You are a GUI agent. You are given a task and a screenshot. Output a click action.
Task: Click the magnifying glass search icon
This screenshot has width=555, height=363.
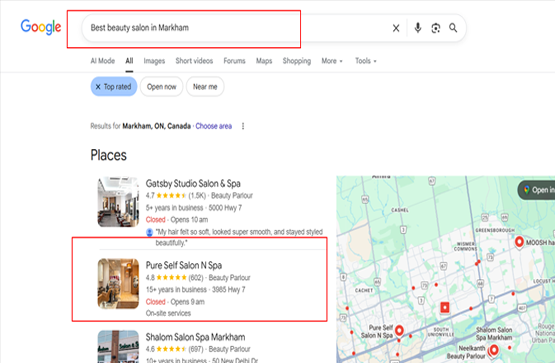[453, 28]
